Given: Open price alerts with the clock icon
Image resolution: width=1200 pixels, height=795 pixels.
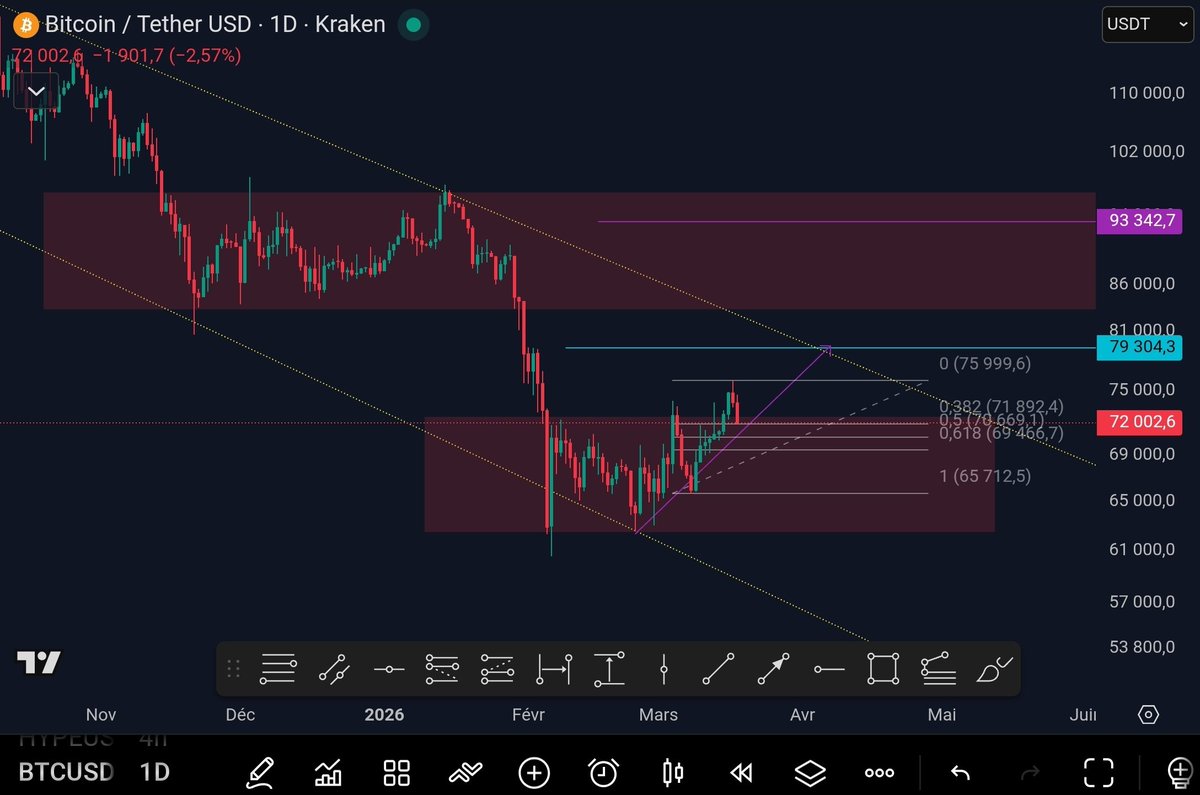Looking at the screenshot, I should 603,771.
